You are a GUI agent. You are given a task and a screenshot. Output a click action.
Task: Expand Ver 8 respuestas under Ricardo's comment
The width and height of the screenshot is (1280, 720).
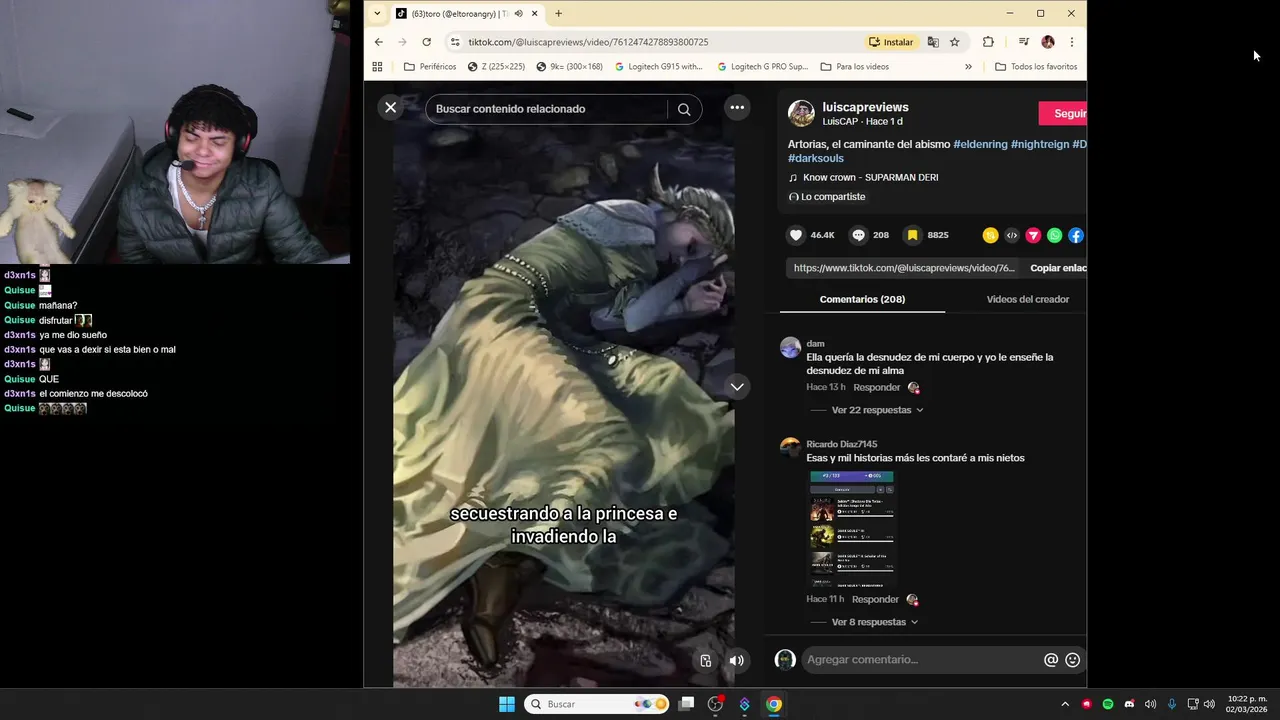point(875,622)
